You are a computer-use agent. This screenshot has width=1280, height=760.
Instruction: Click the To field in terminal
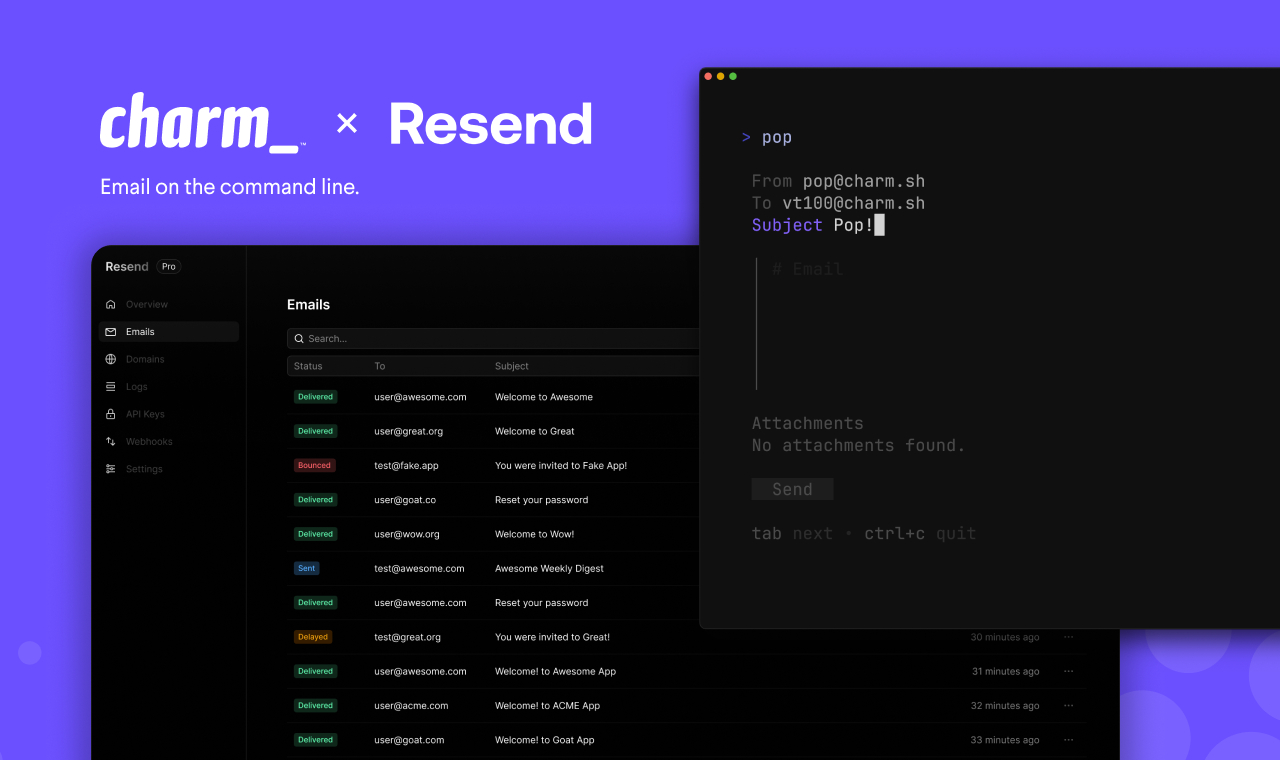pos(838,203)
